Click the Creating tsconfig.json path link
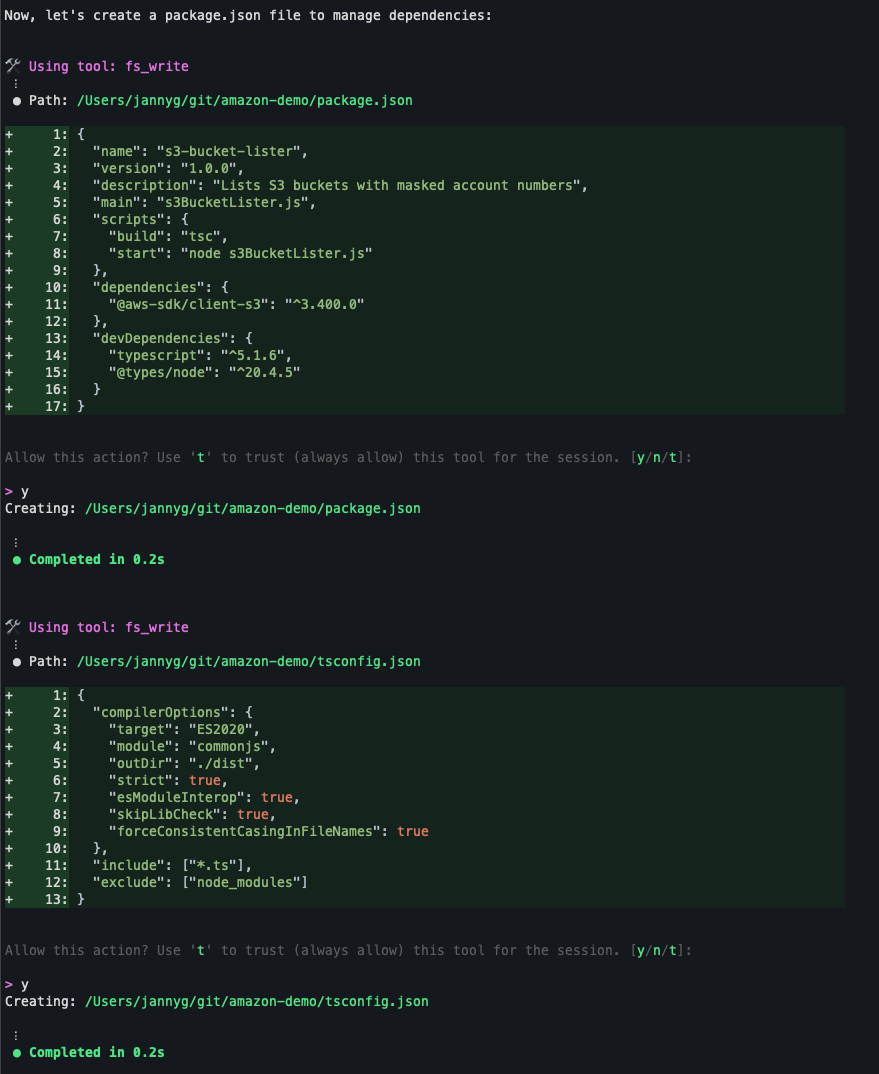This screenshot has width=879, height=1074. pyautogui.click(x=257, y=1001)
